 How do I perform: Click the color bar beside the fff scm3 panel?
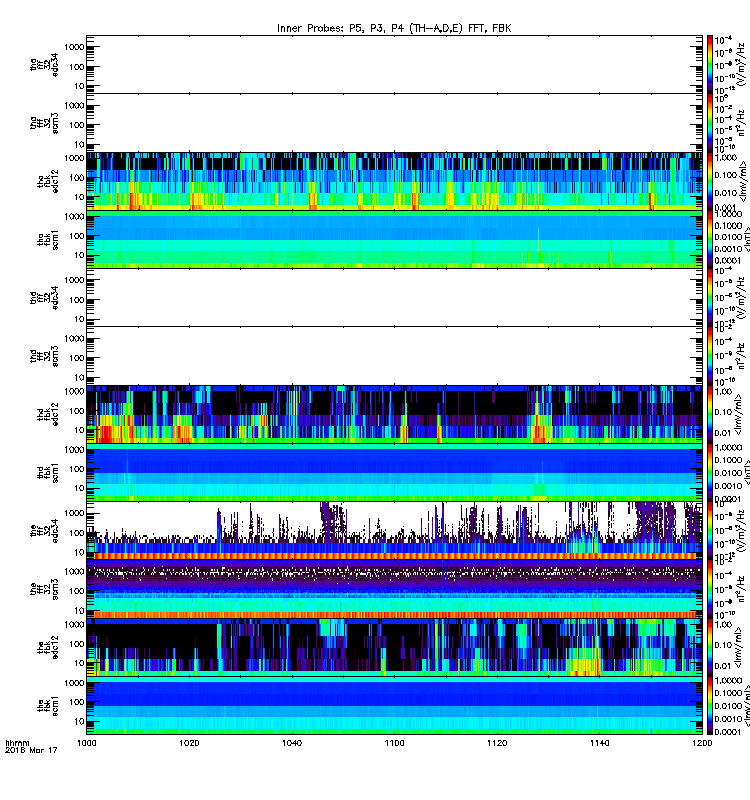coord(710,589)
